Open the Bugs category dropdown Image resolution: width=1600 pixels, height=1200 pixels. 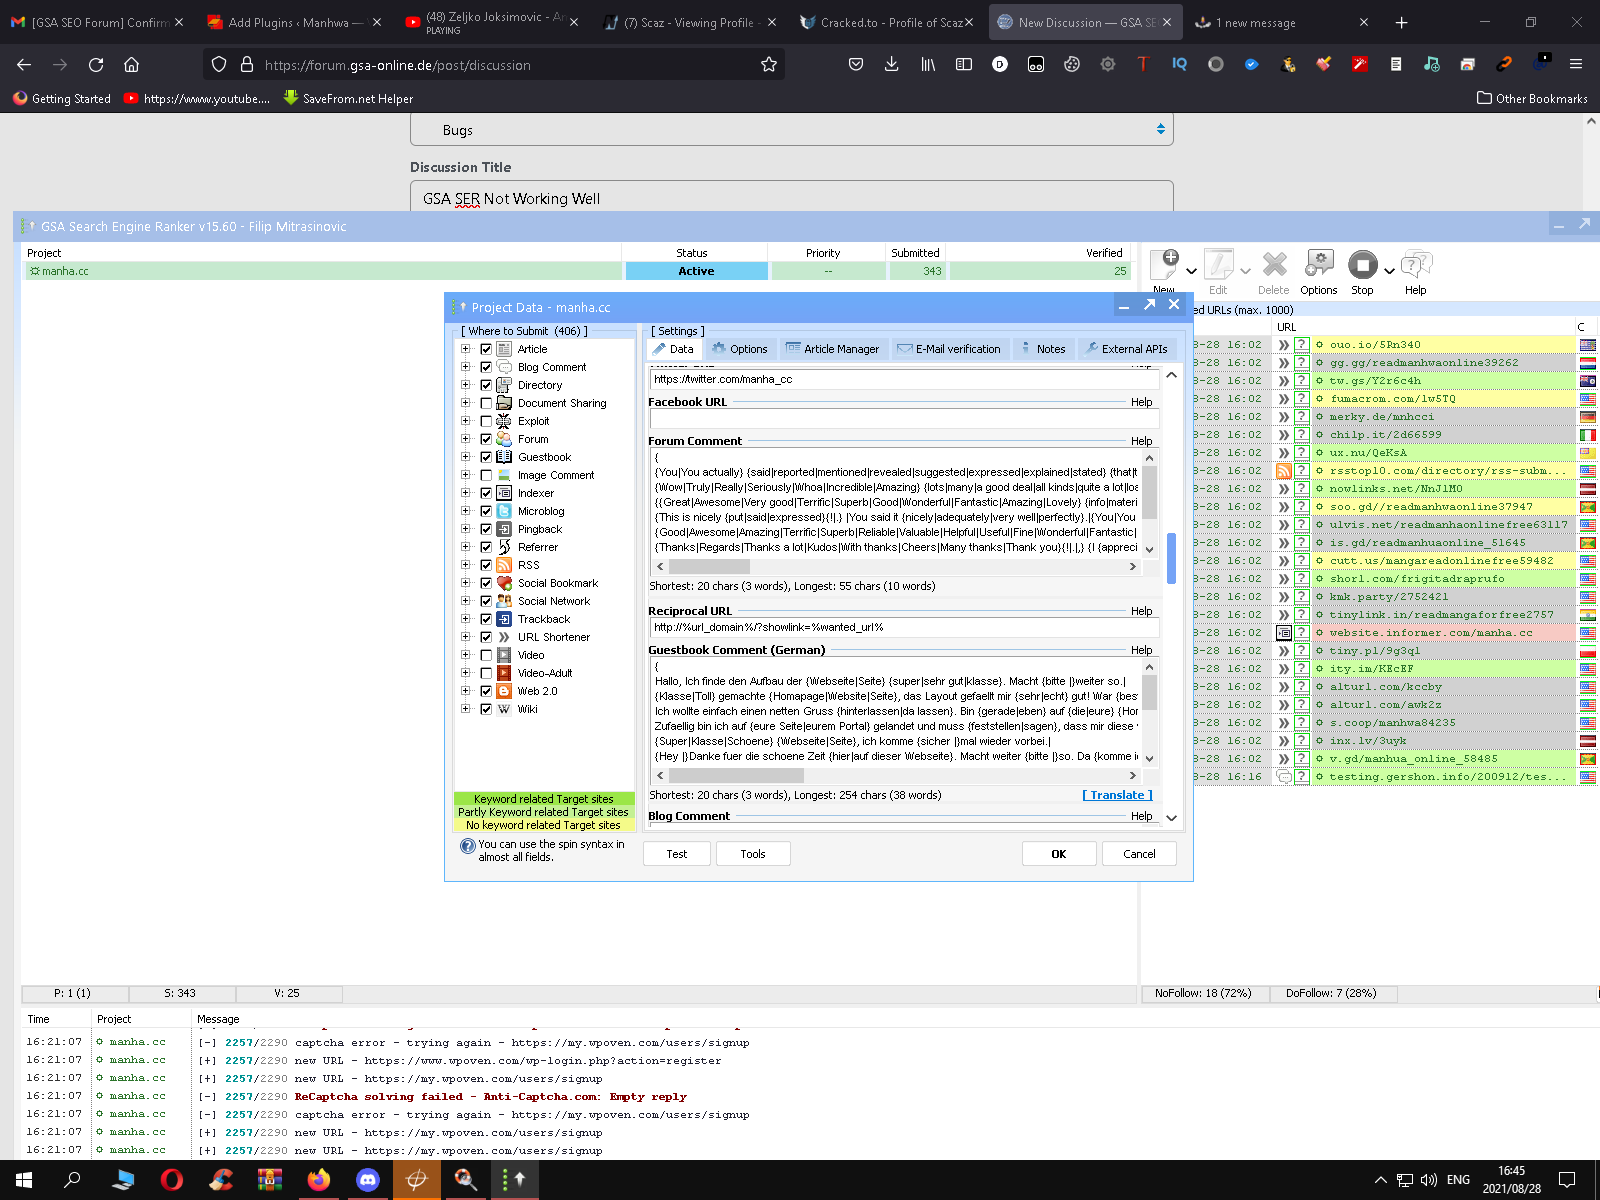tap(791, 130)
